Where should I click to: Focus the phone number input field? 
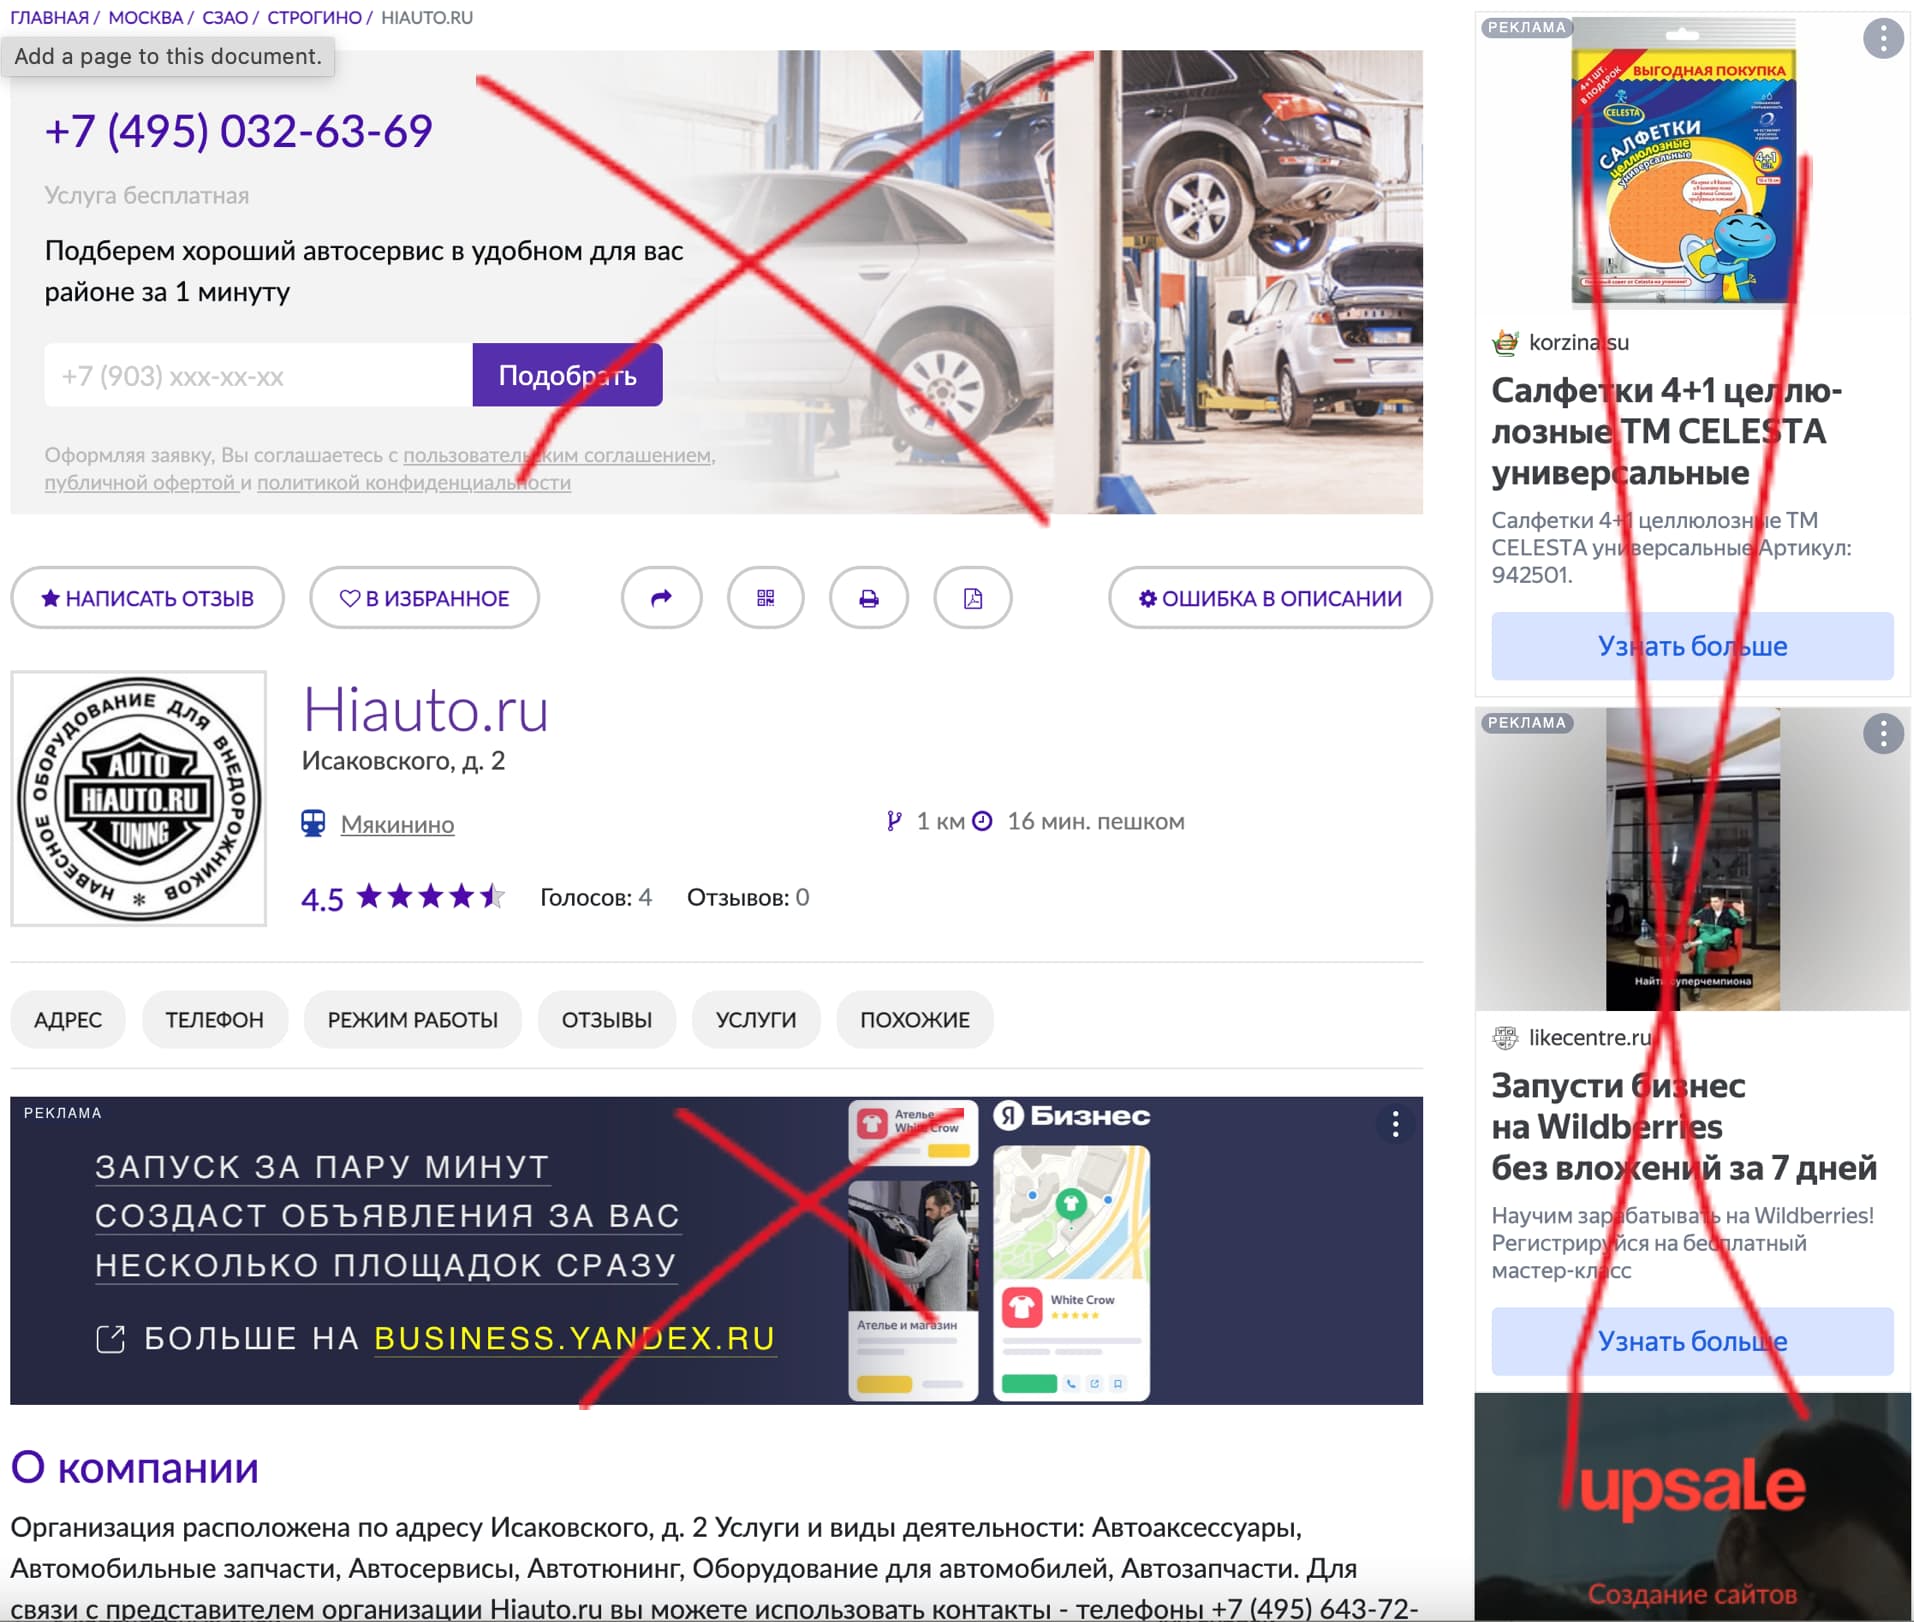pyautogui.click(x=258, y=375)
